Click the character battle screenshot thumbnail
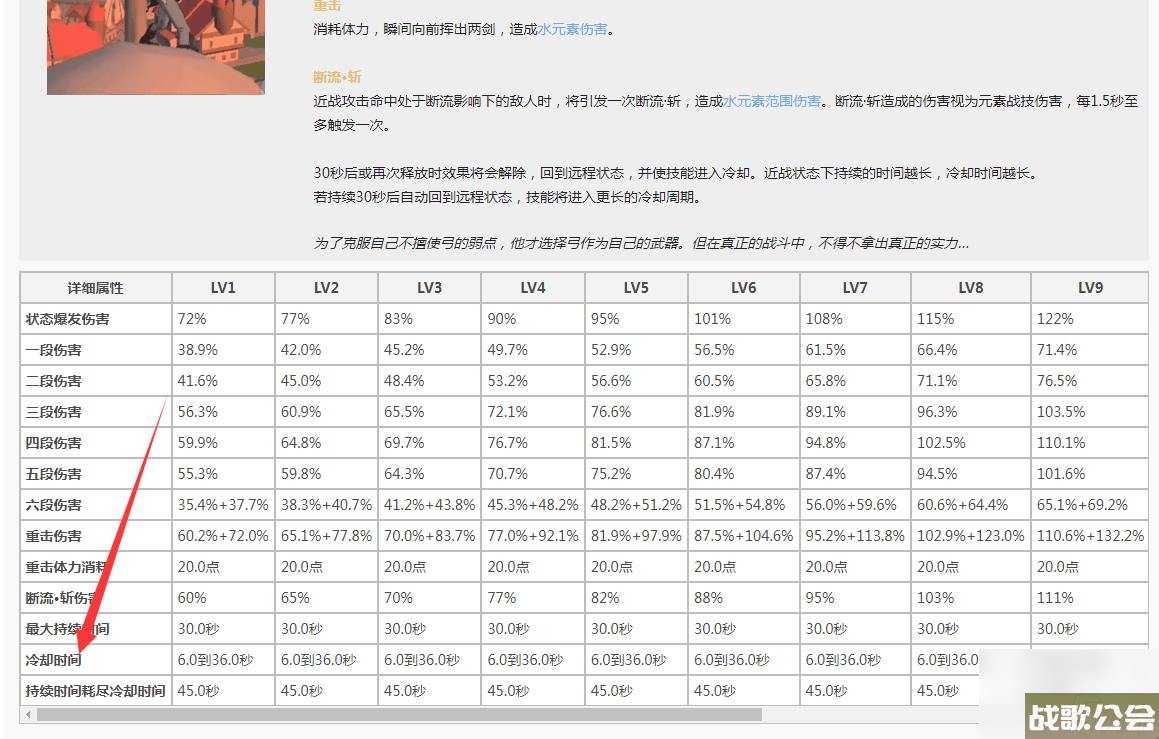Viewport: 1159px width, 739px height. 155,47
